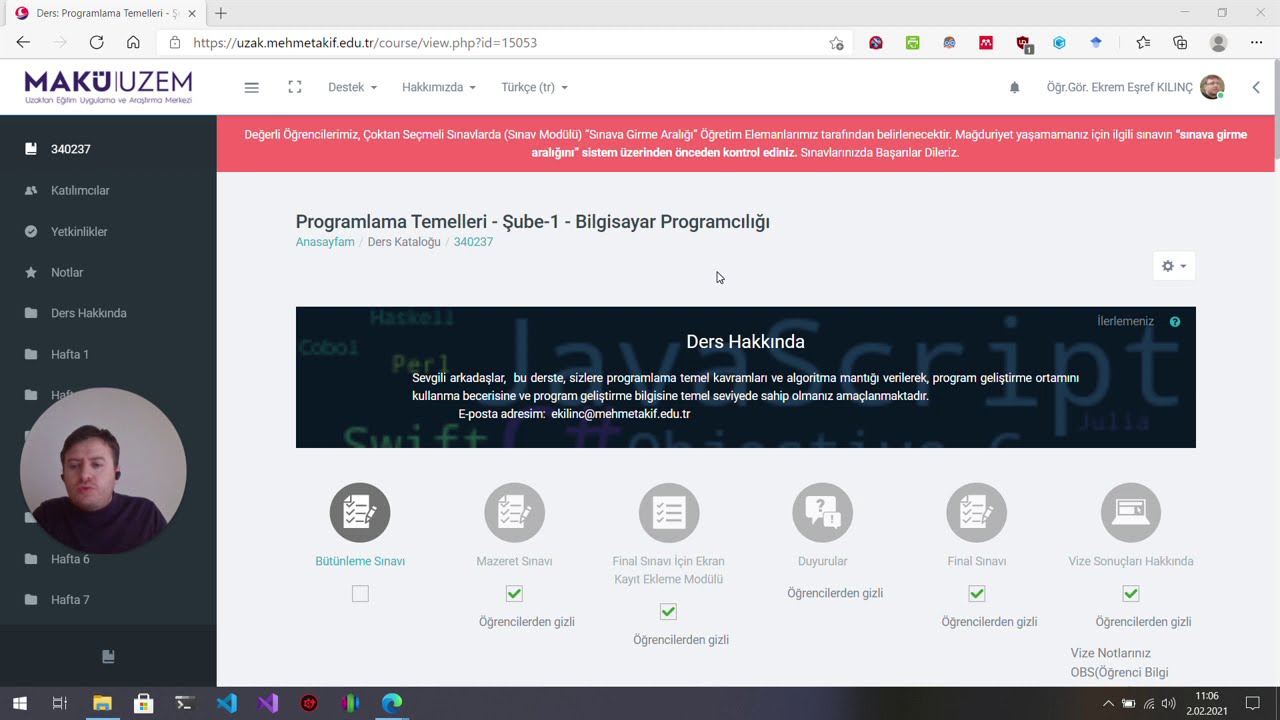The height and width of the screenshot is (720, 1280).
Task: Open the Windows notification center
Action: (x=1252, y=703)
